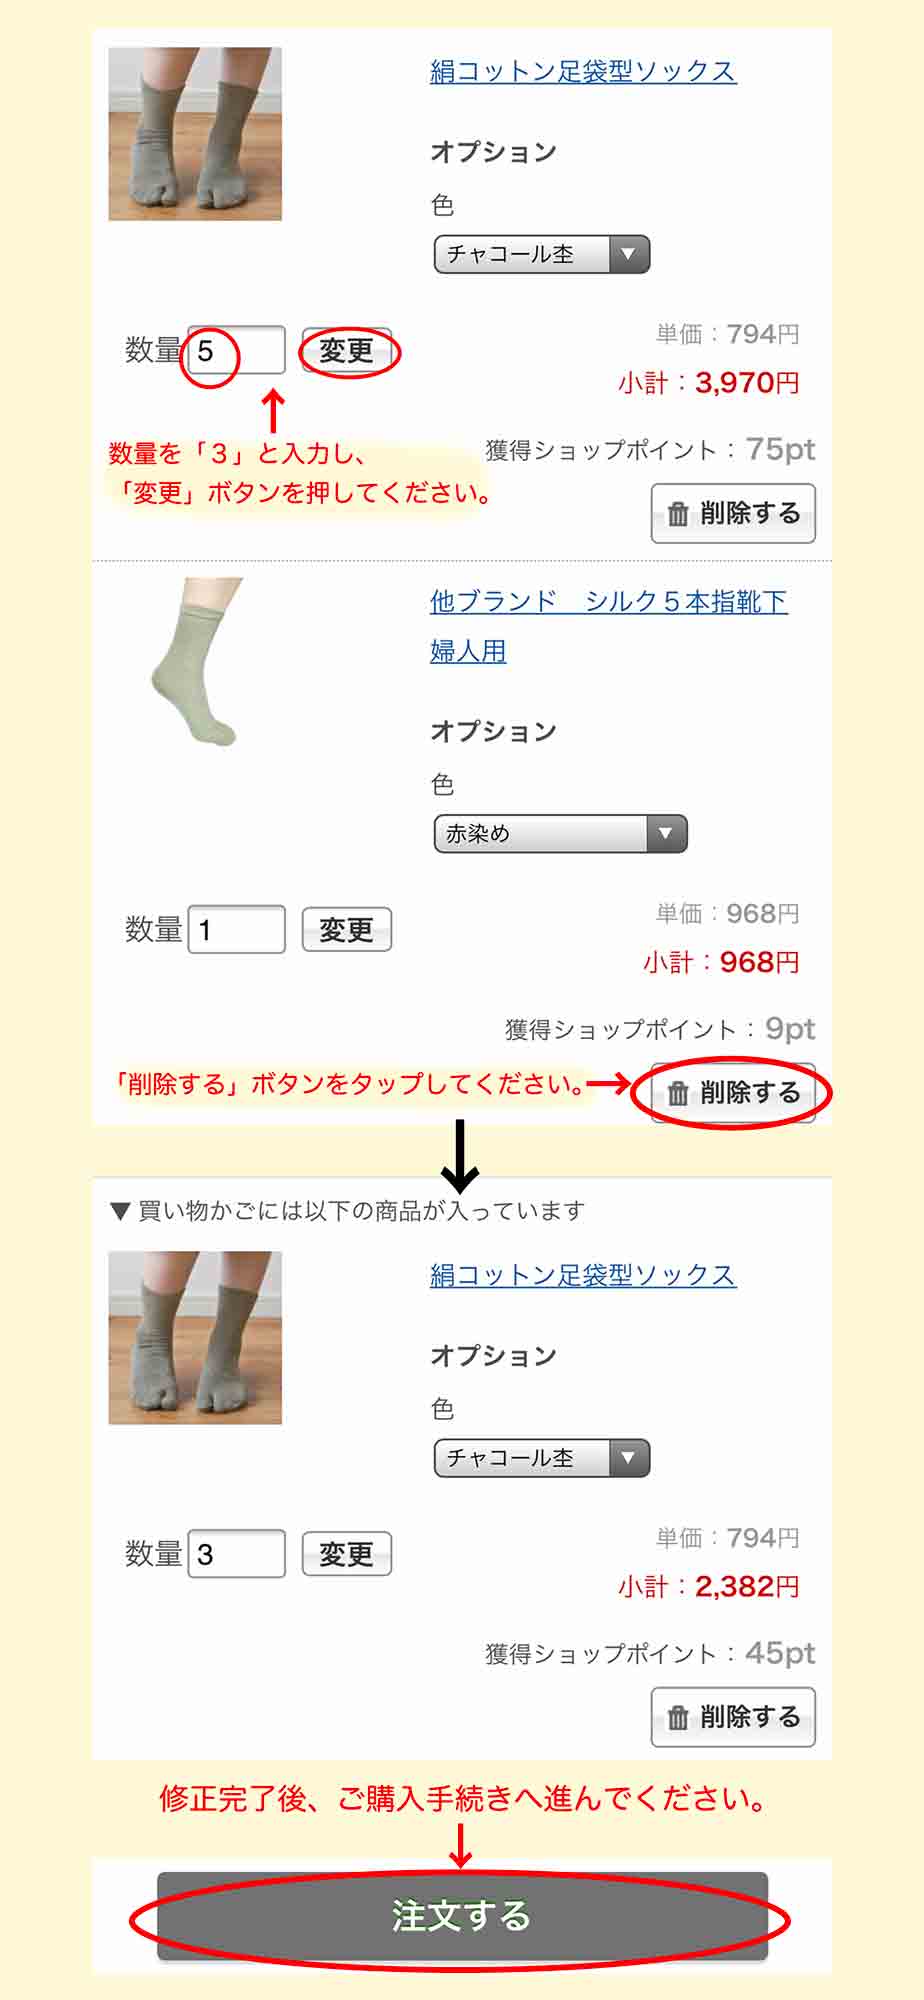Image resolution: width=924 pixels, height=2000 pixels.
Task: Click quantity field showing 5
Action: click(237, 350)
